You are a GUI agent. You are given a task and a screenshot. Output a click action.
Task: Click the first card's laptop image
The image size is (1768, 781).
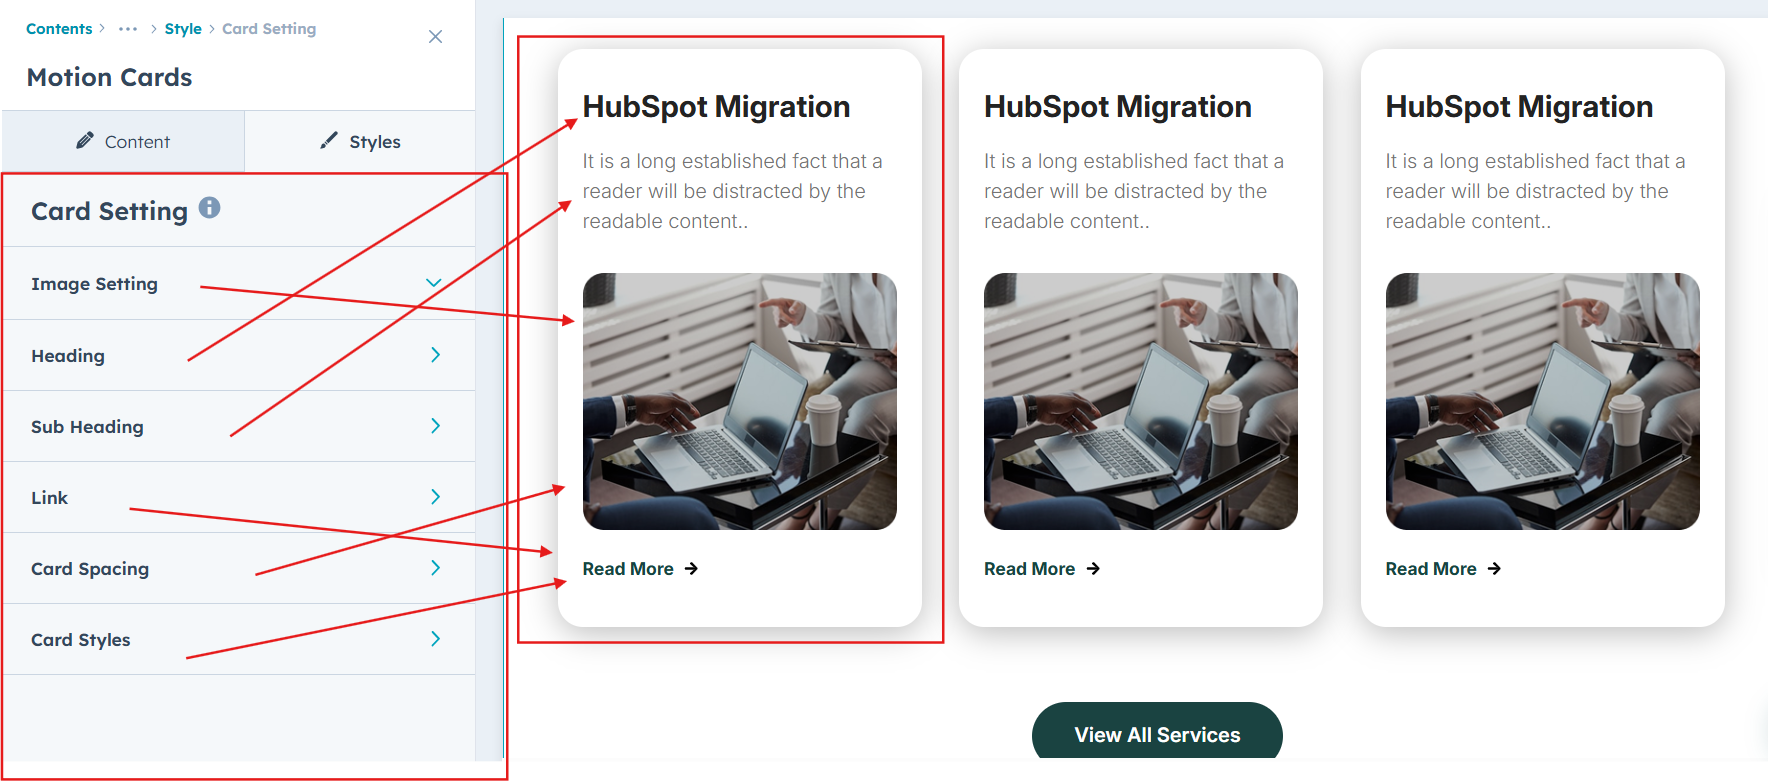739,401
